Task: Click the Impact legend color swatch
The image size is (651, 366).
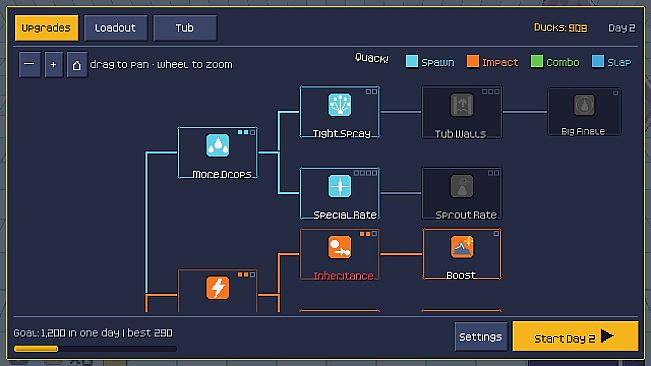Action: [x=472, y=61]
